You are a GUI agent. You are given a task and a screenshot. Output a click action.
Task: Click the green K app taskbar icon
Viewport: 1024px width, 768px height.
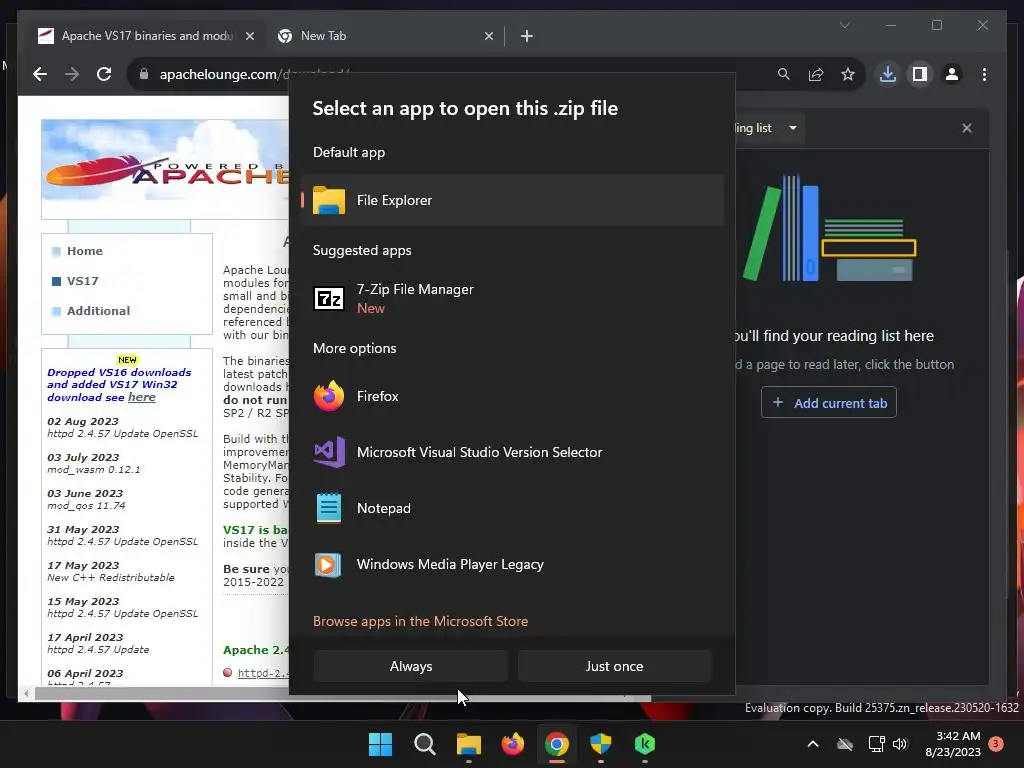tap(645, 744)
